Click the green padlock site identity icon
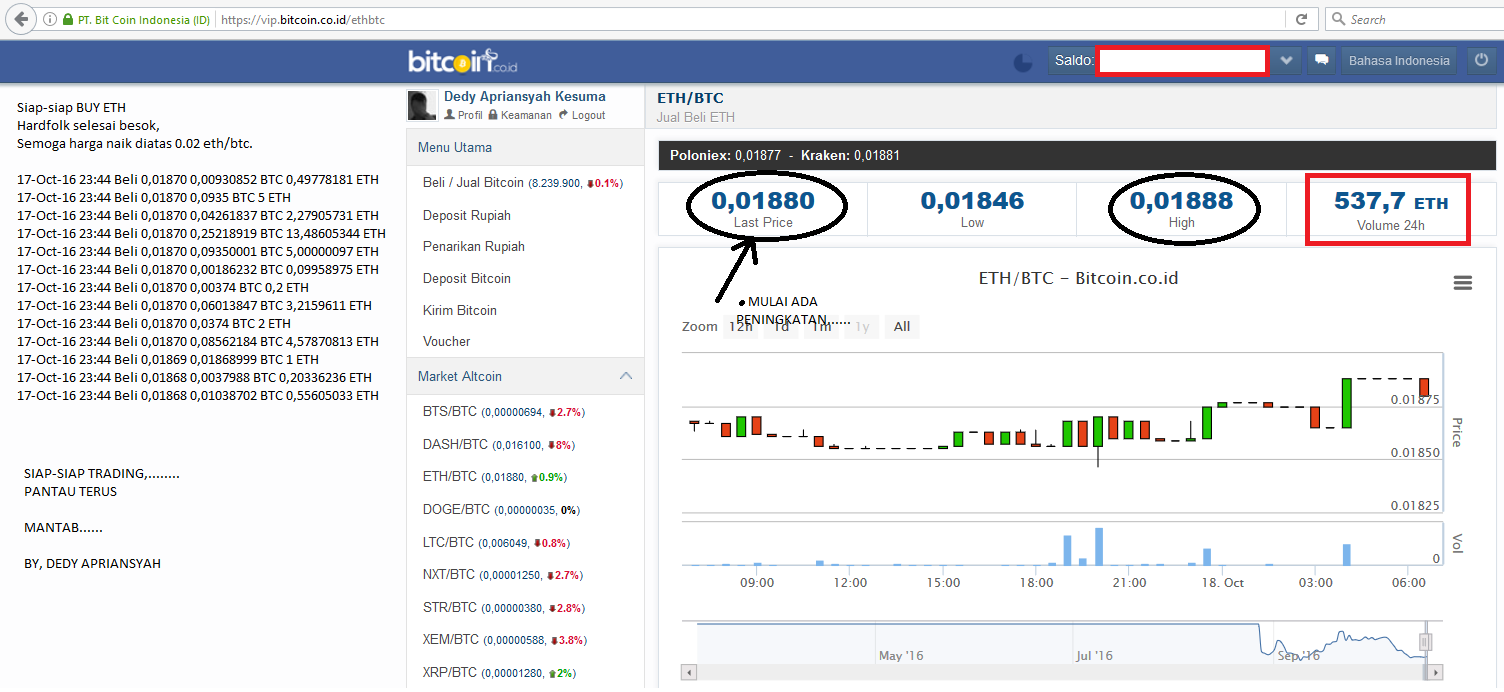The image size is (1504, 692). tap(67, 19)
